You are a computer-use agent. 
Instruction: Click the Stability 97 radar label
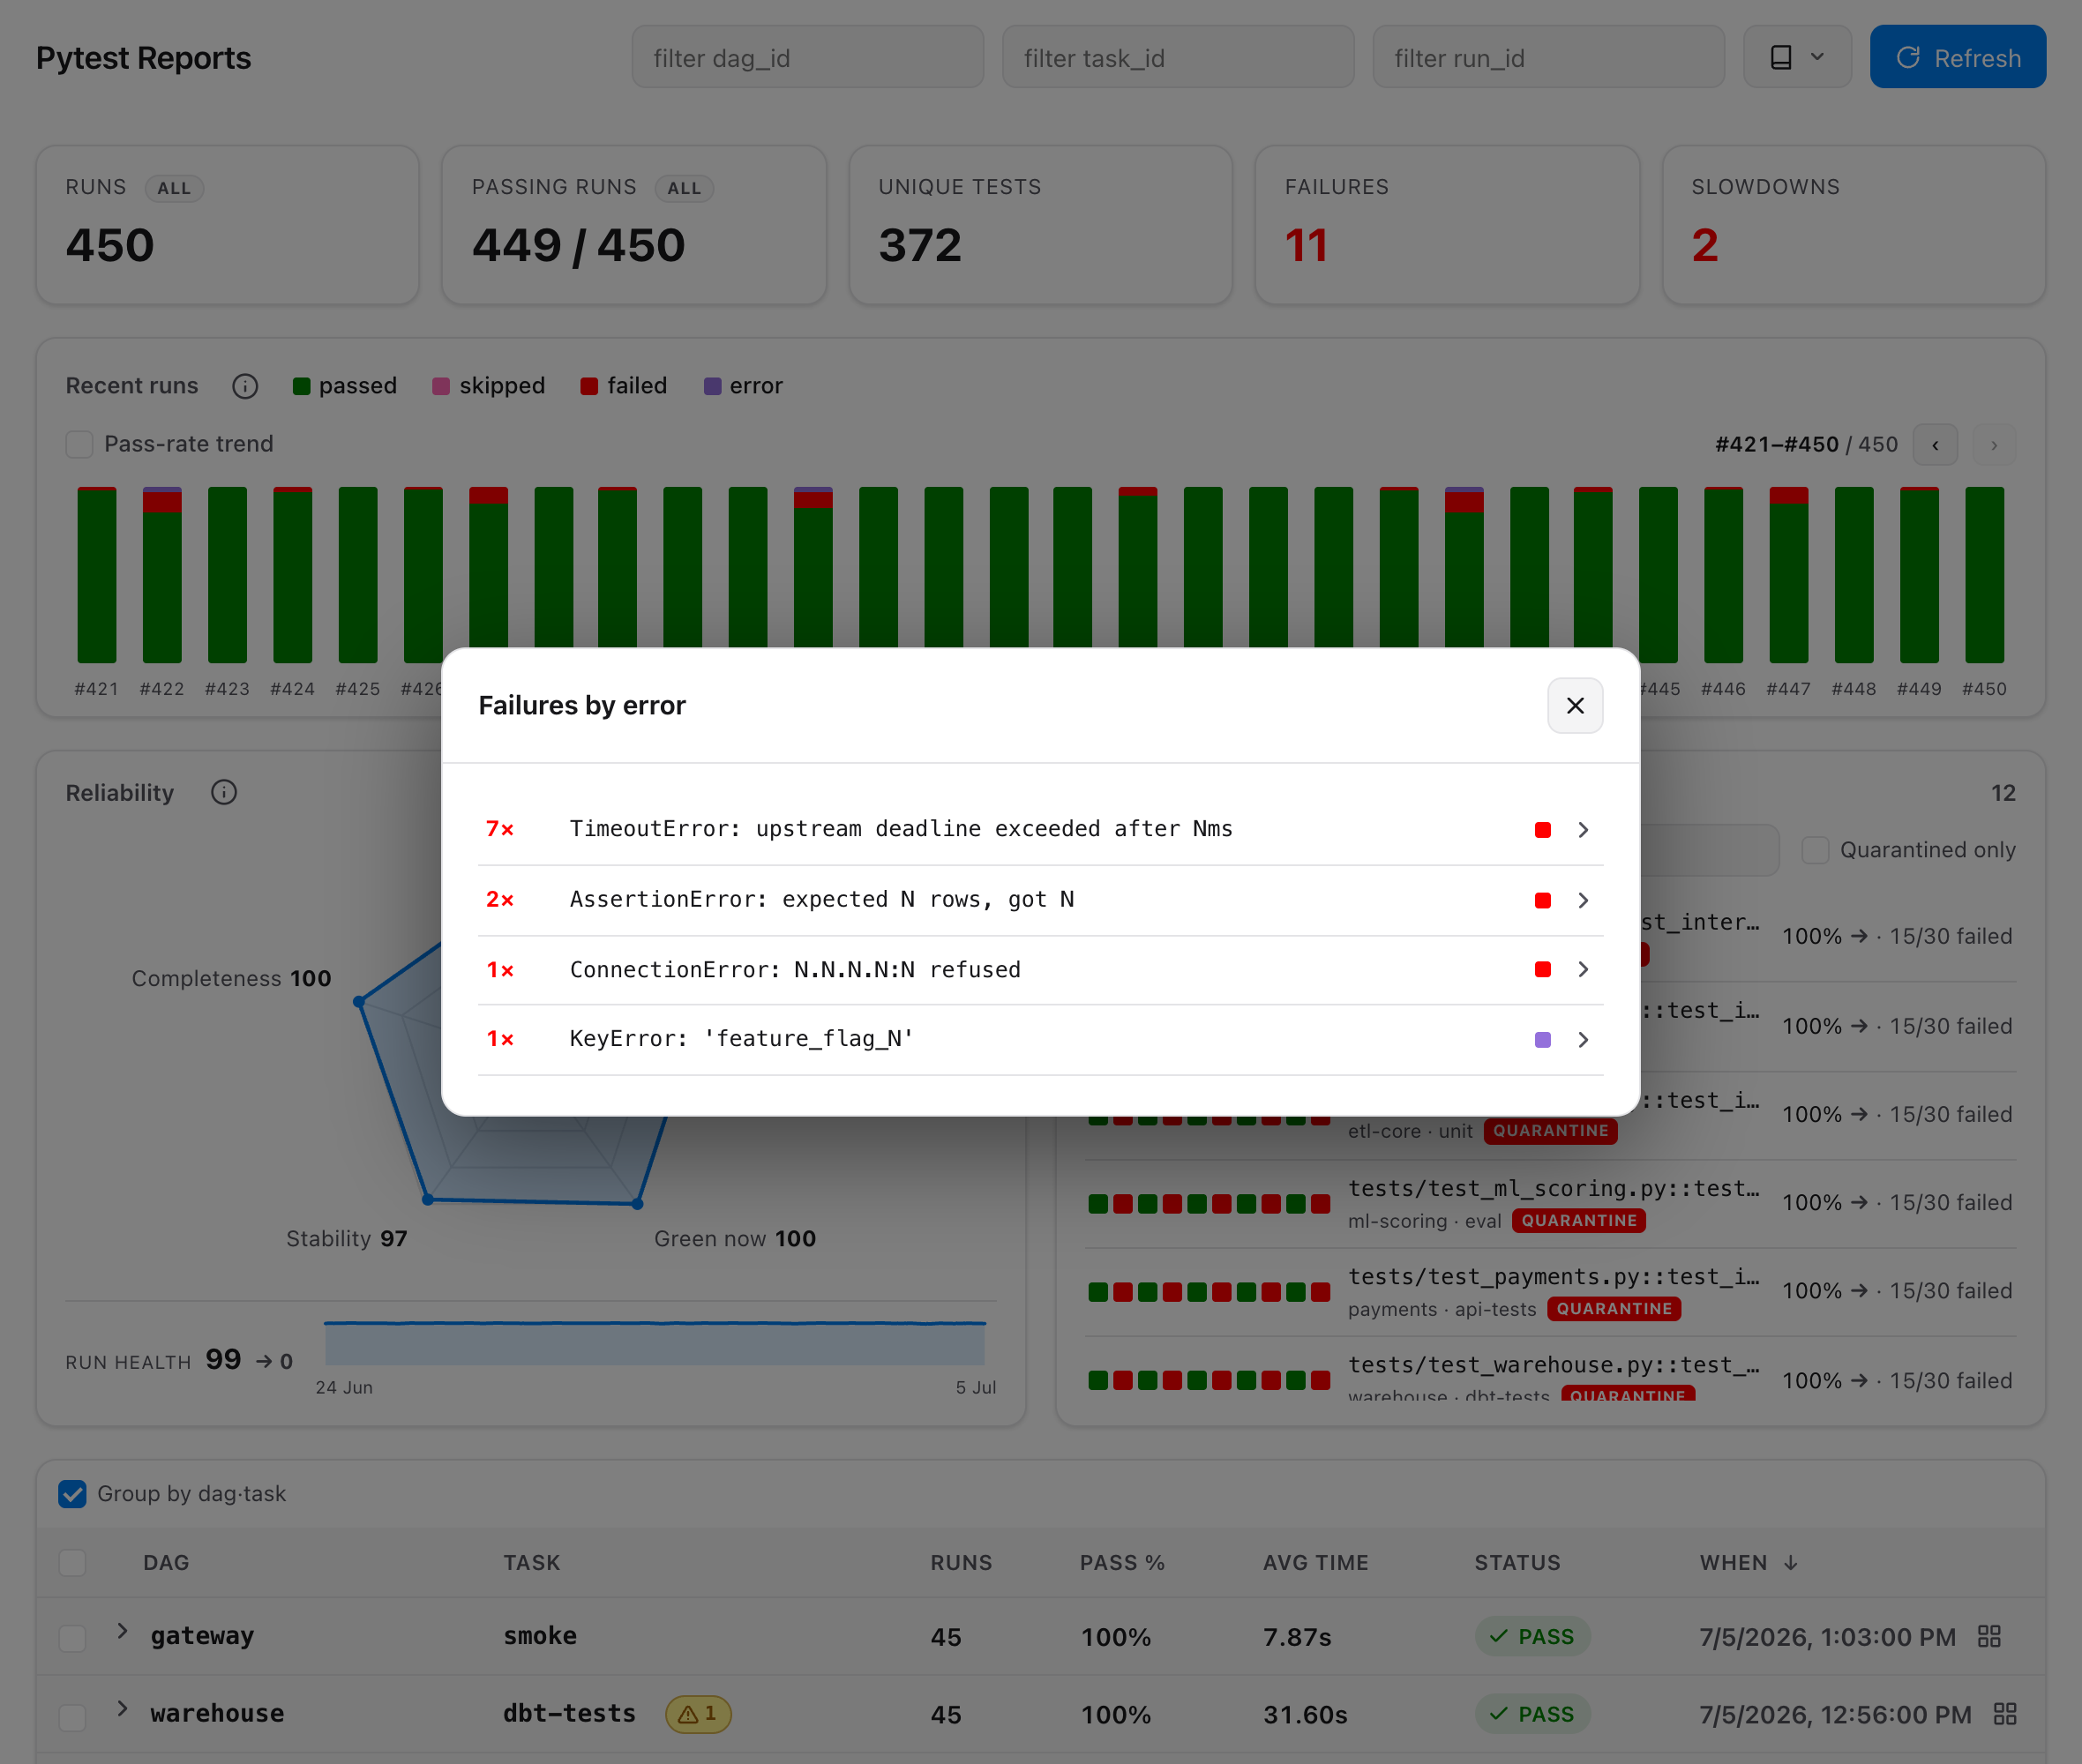point(346,1239)
